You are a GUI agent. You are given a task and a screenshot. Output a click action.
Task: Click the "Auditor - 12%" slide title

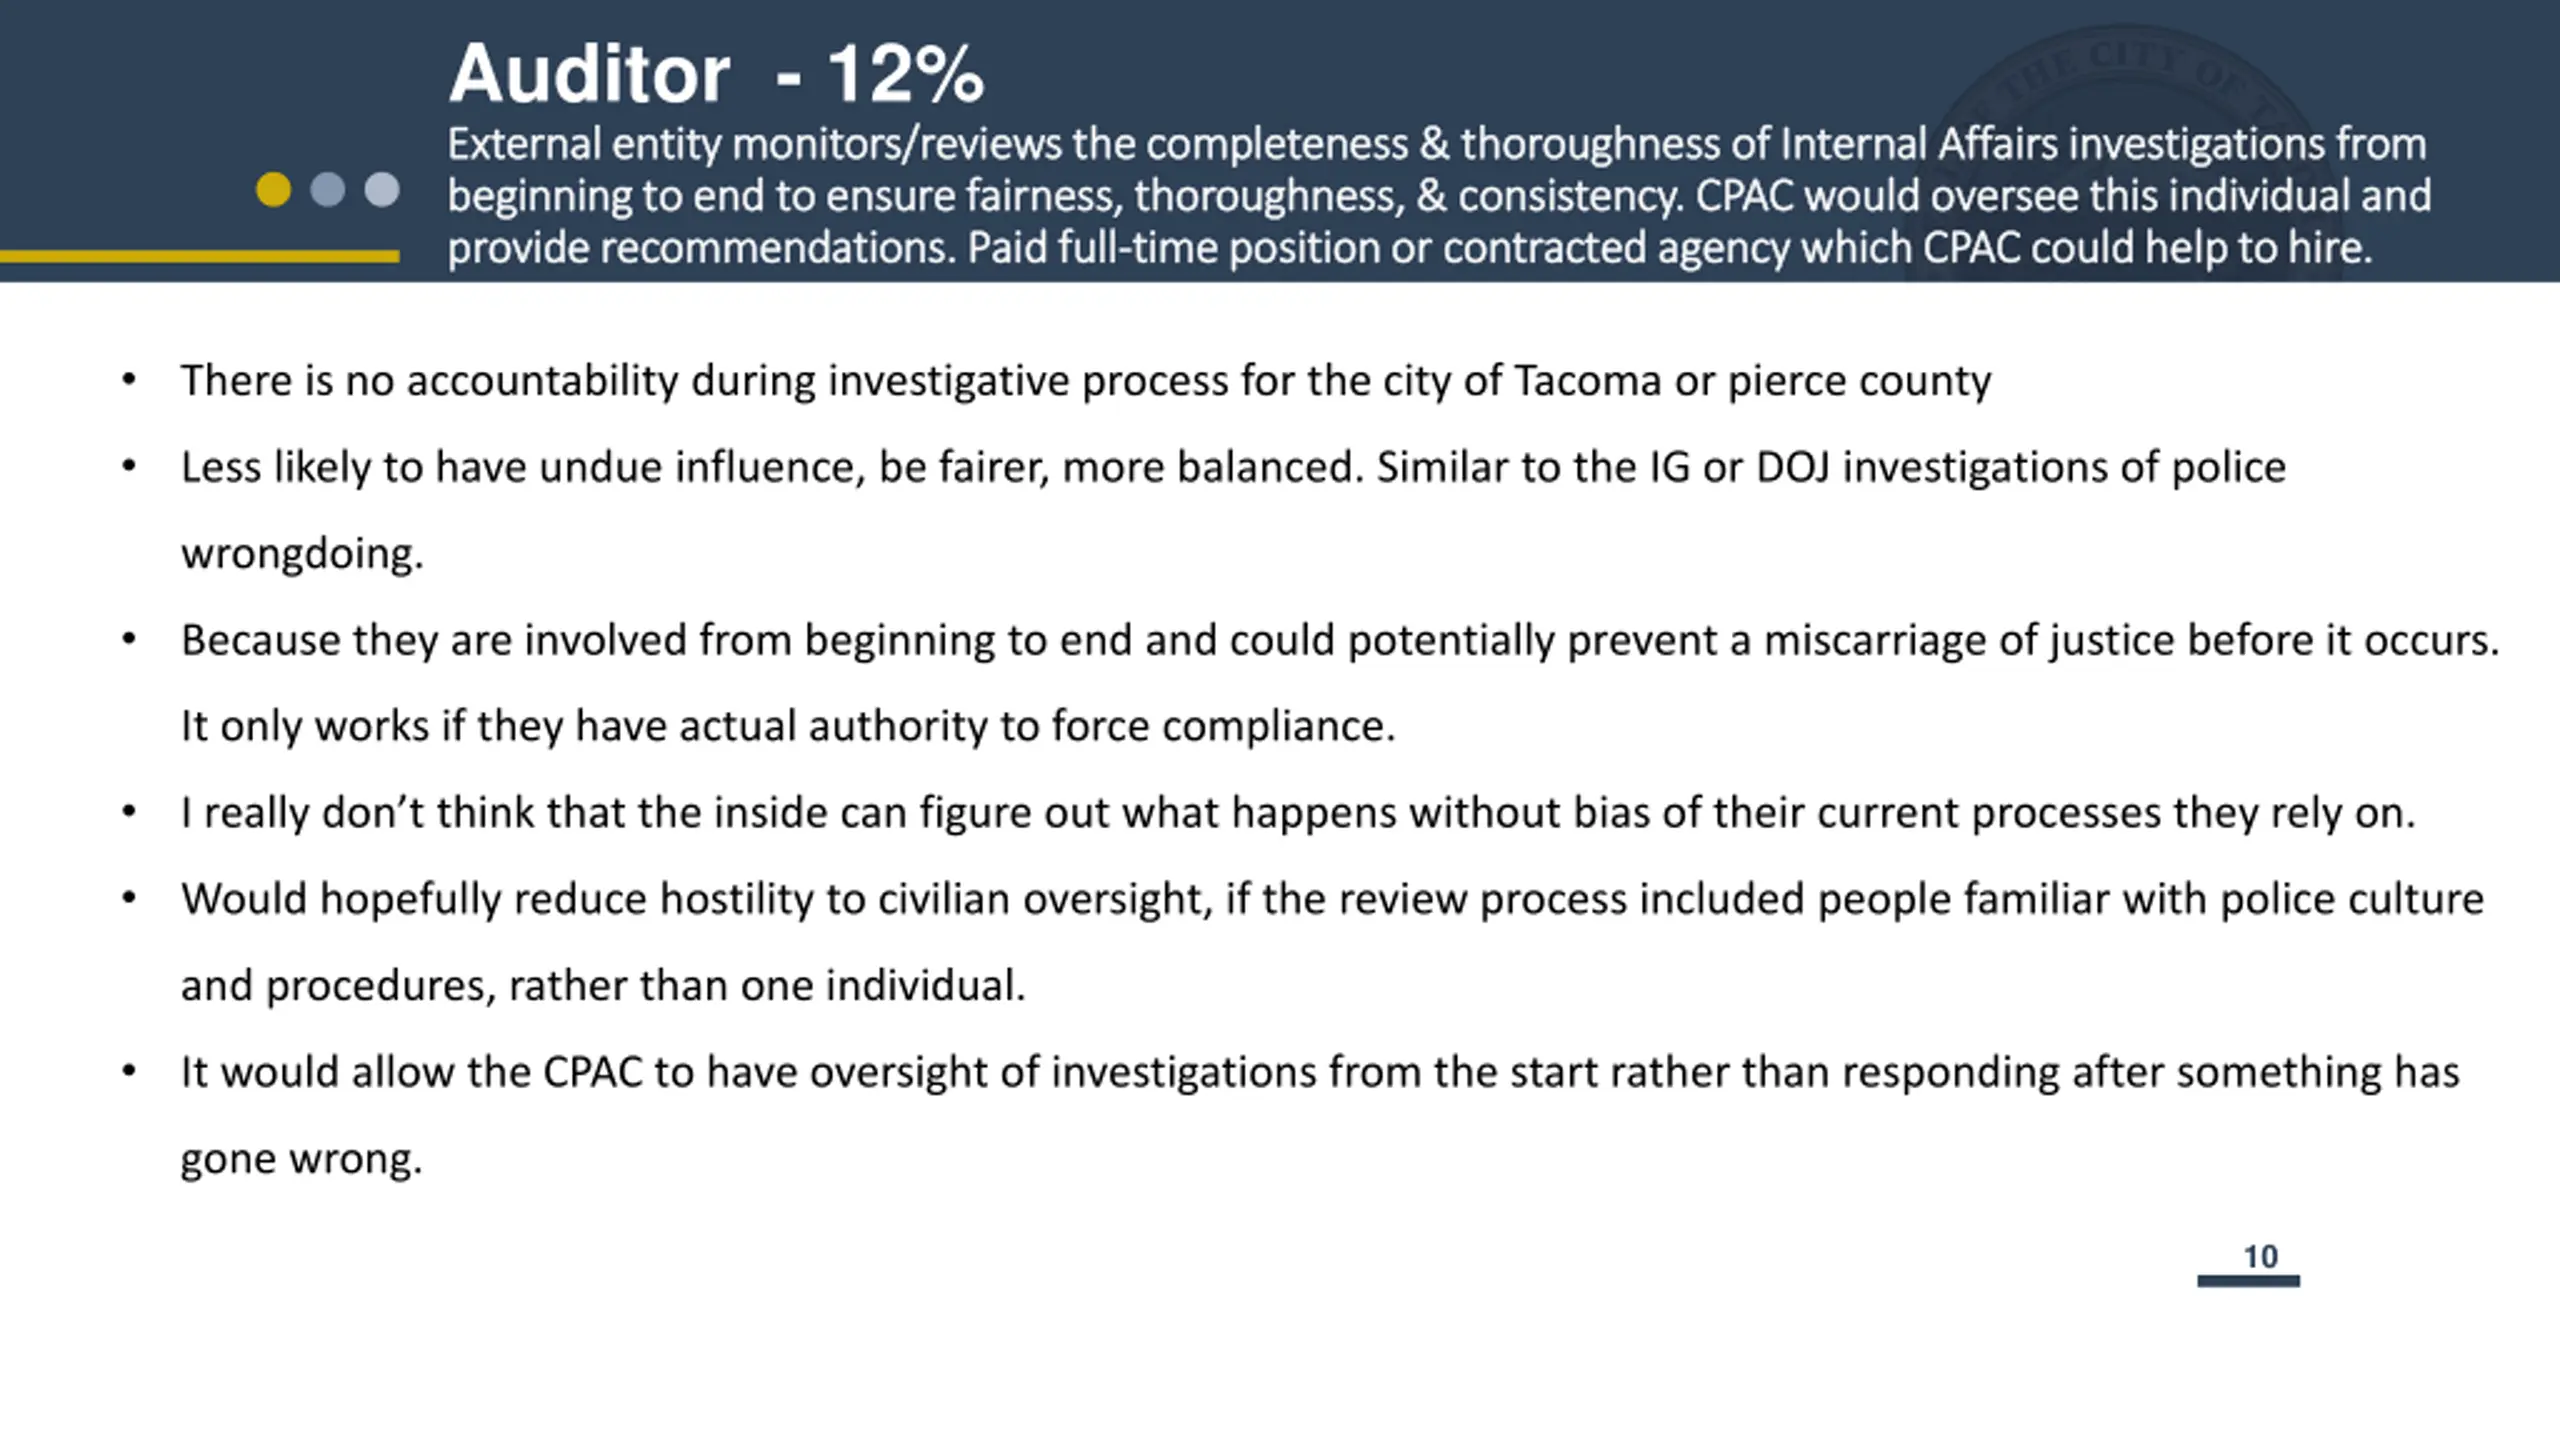tap(716, 74)
